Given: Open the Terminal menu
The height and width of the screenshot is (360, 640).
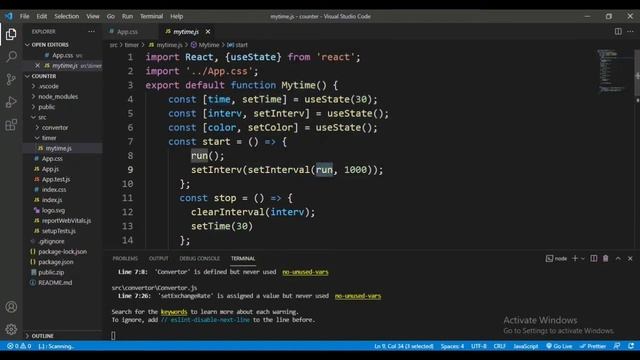Looking at the screenshot, I should [x=151, y=16].
